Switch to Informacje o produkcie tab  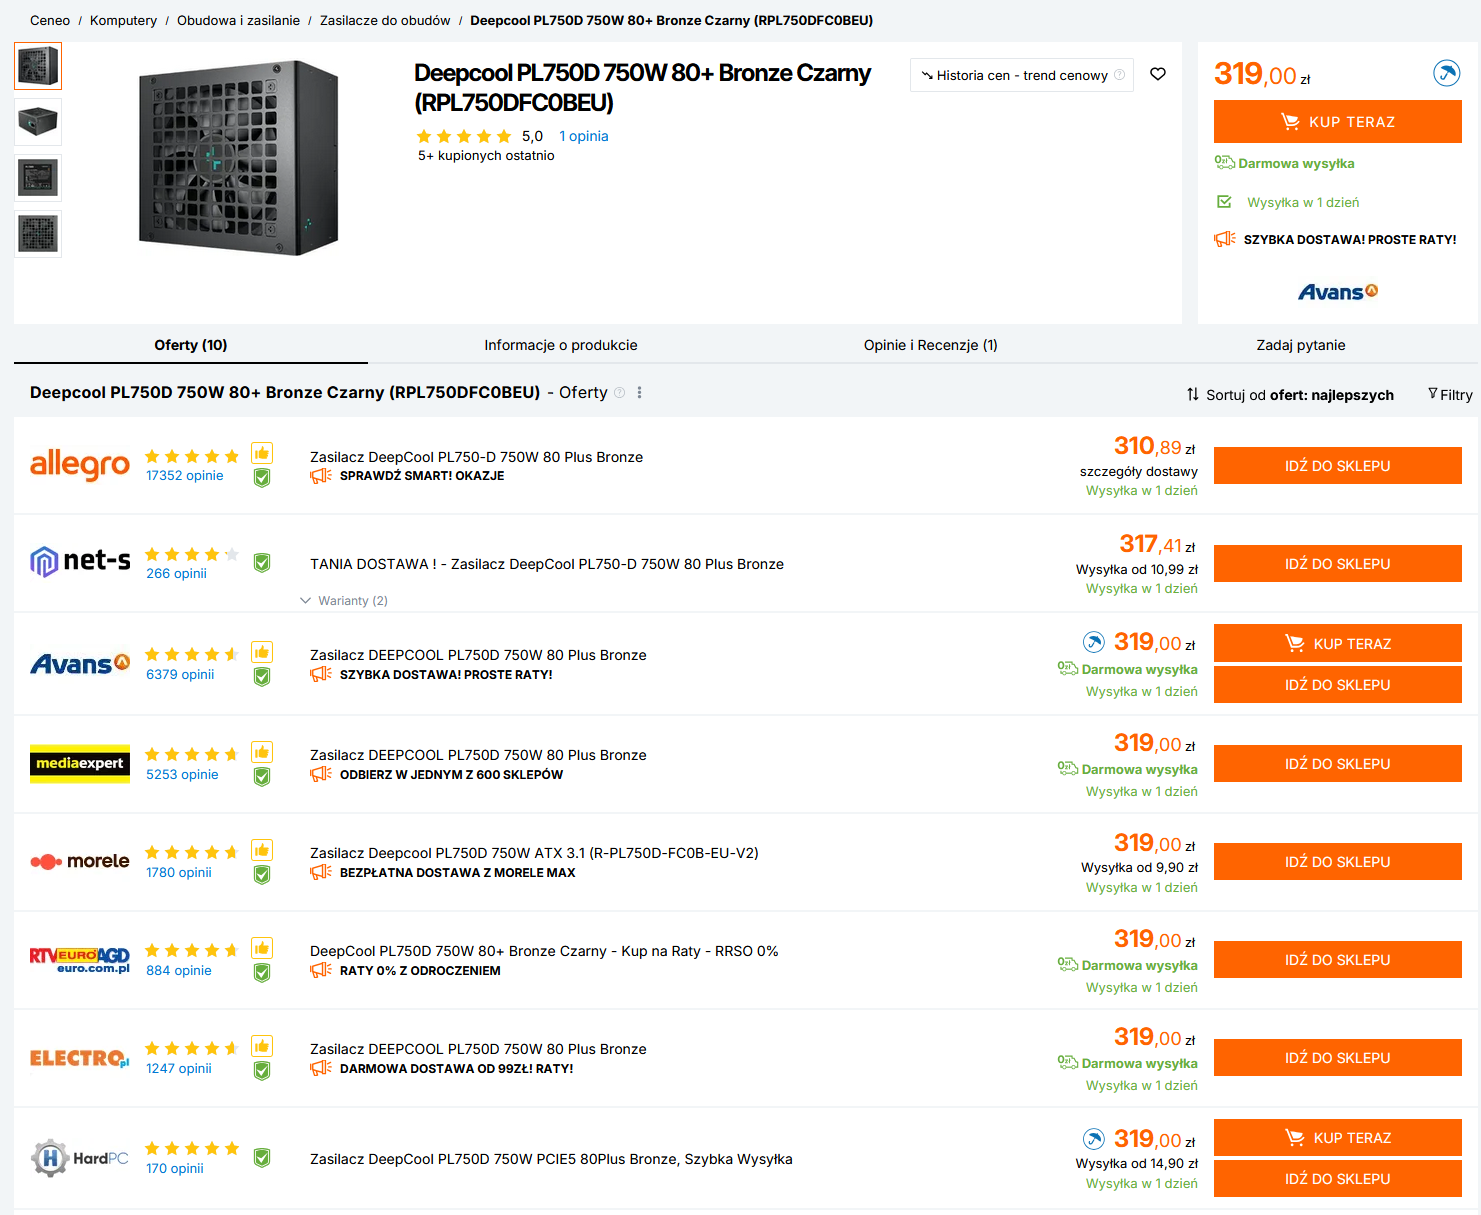point(560,345)
